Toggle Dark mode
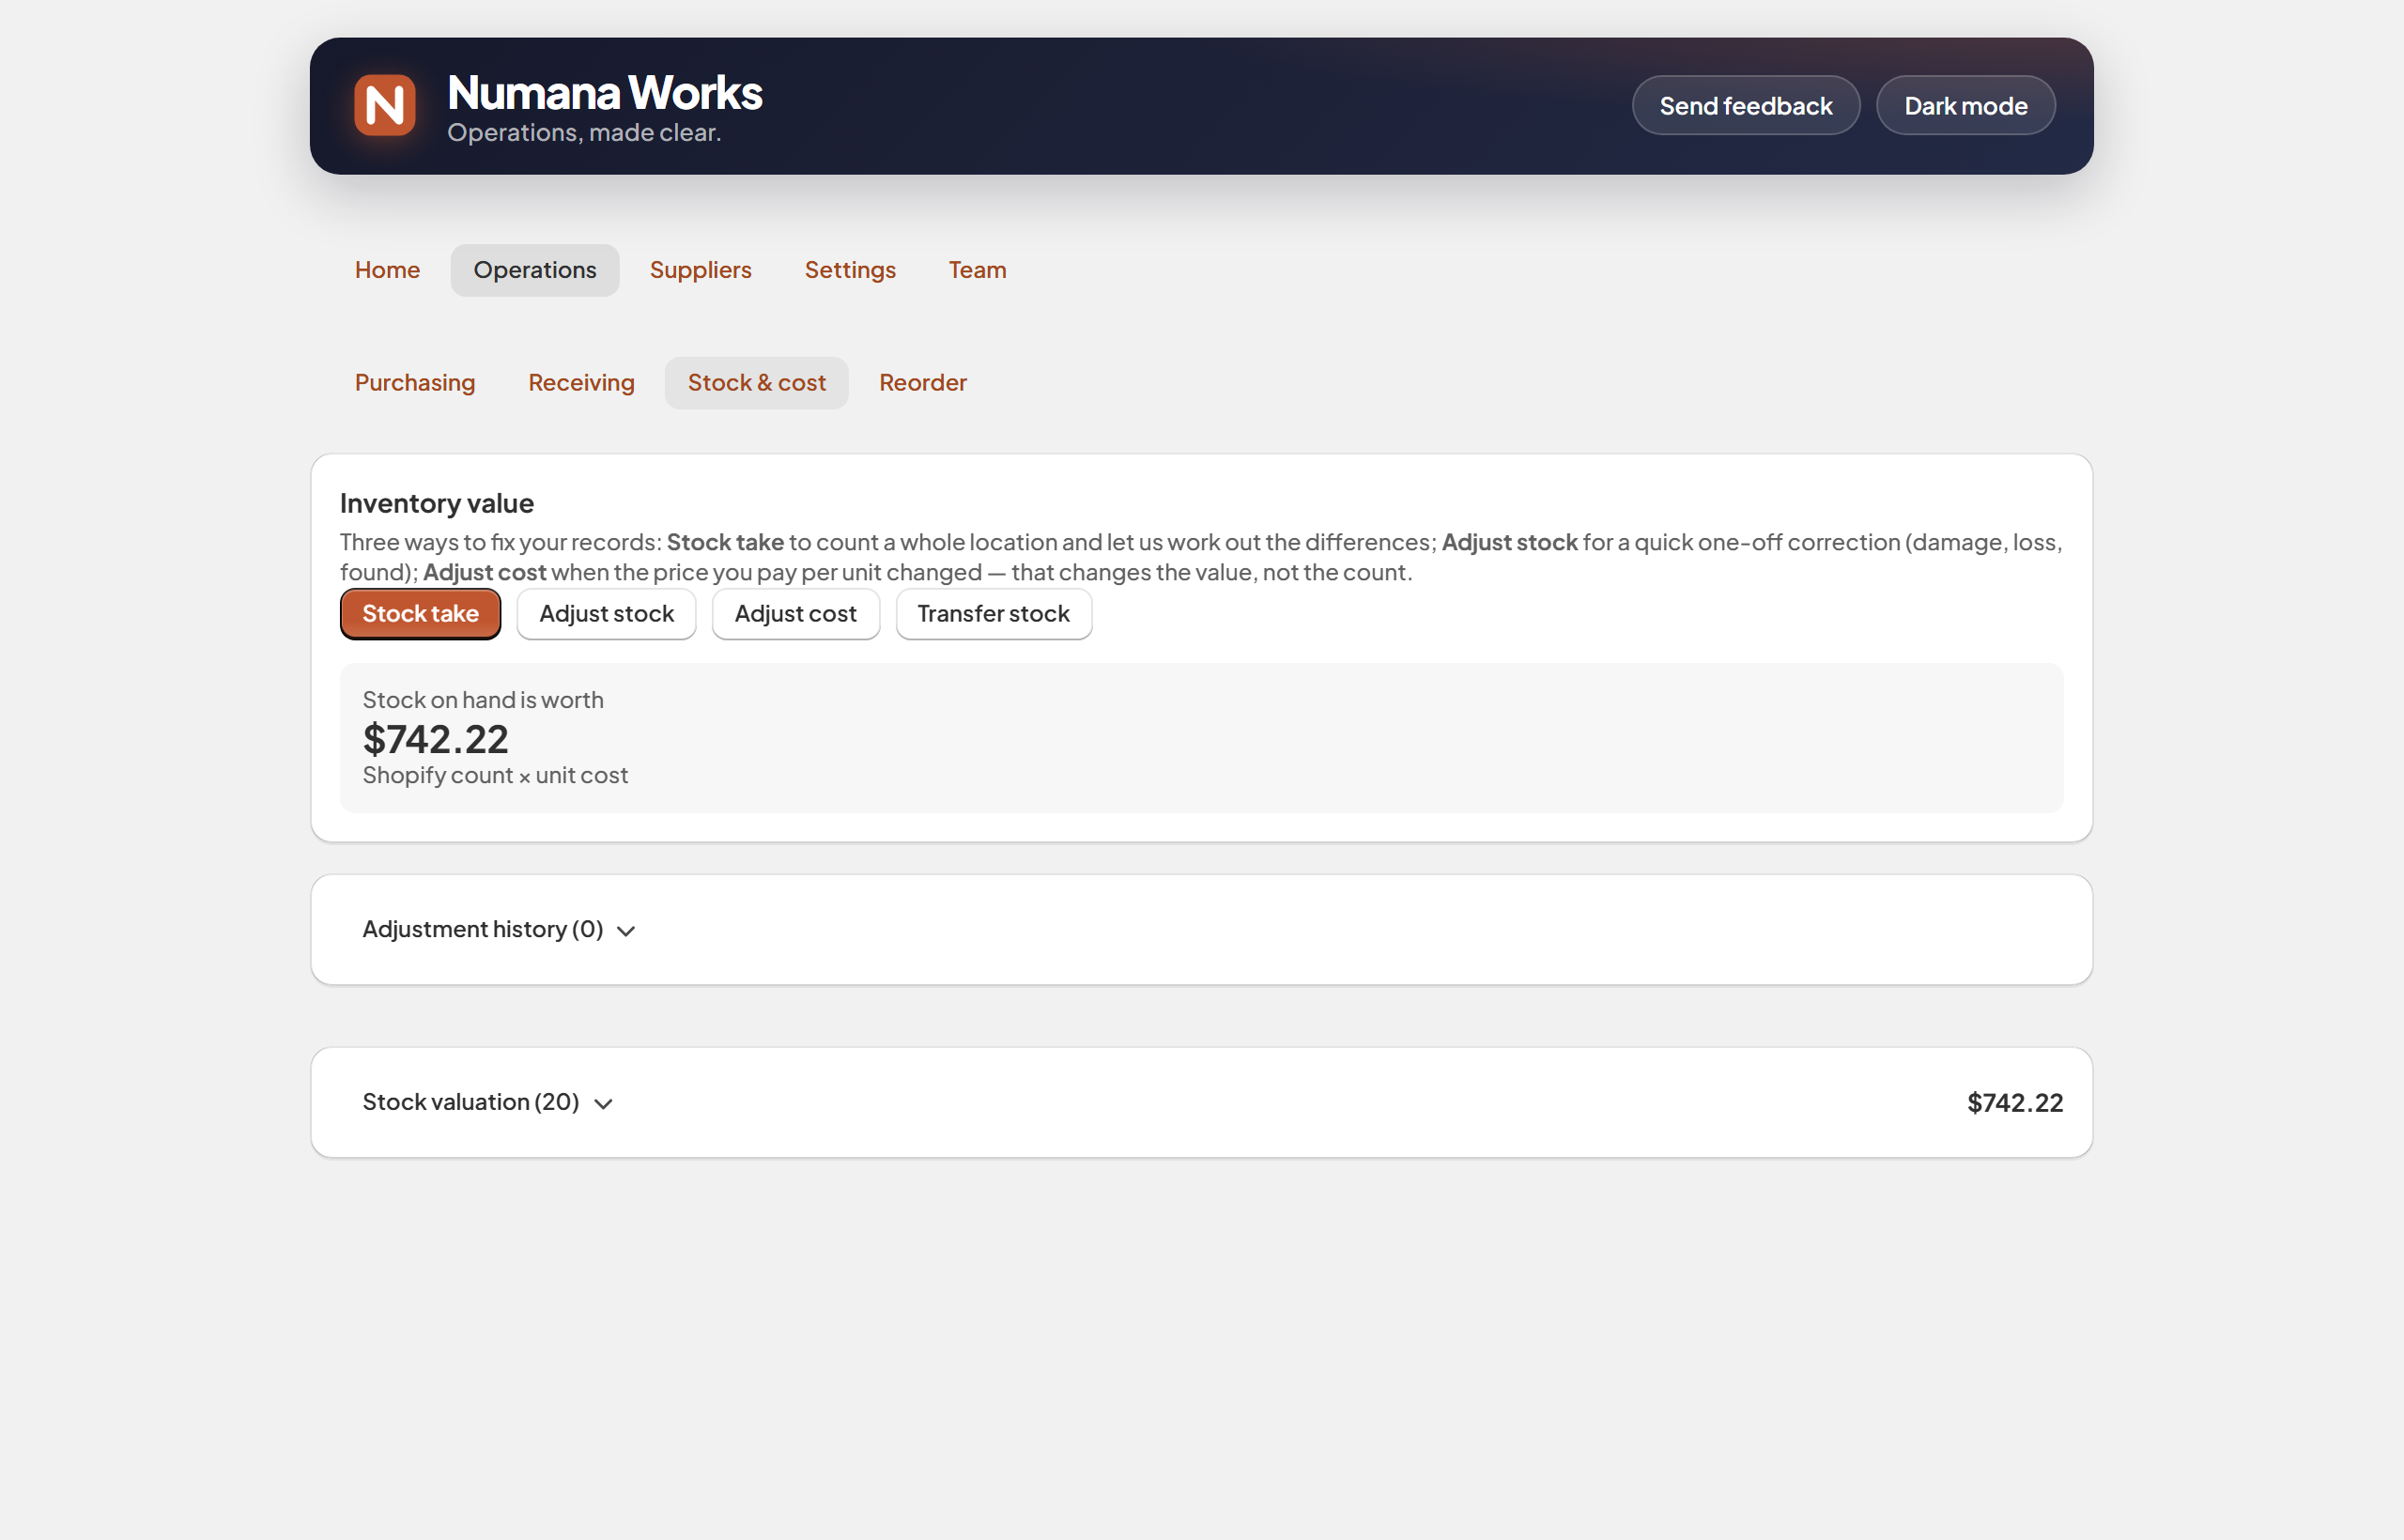2404x1540 pixels. [1965, 105]
